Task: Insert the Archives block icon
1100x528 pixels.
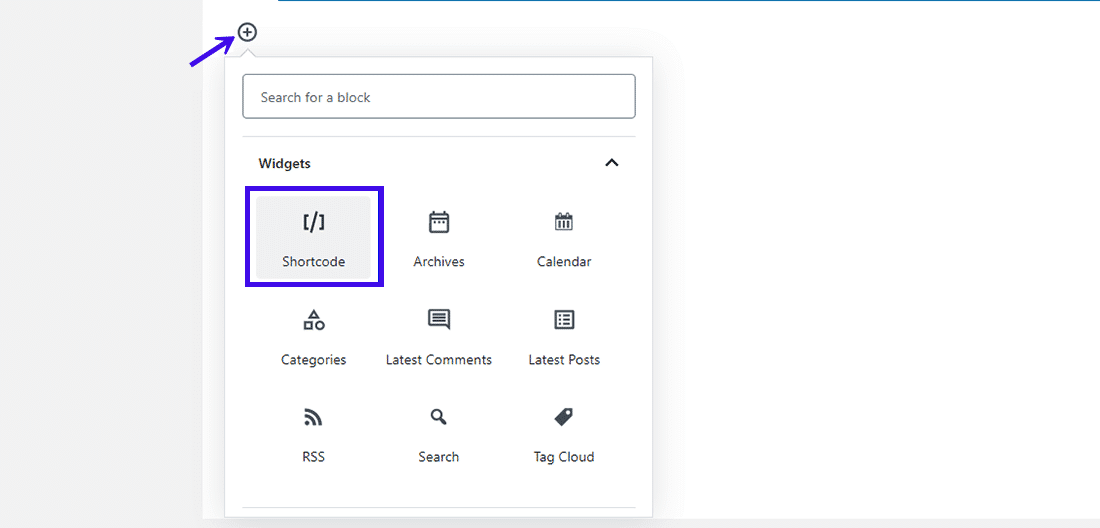Action: (439, 222)
